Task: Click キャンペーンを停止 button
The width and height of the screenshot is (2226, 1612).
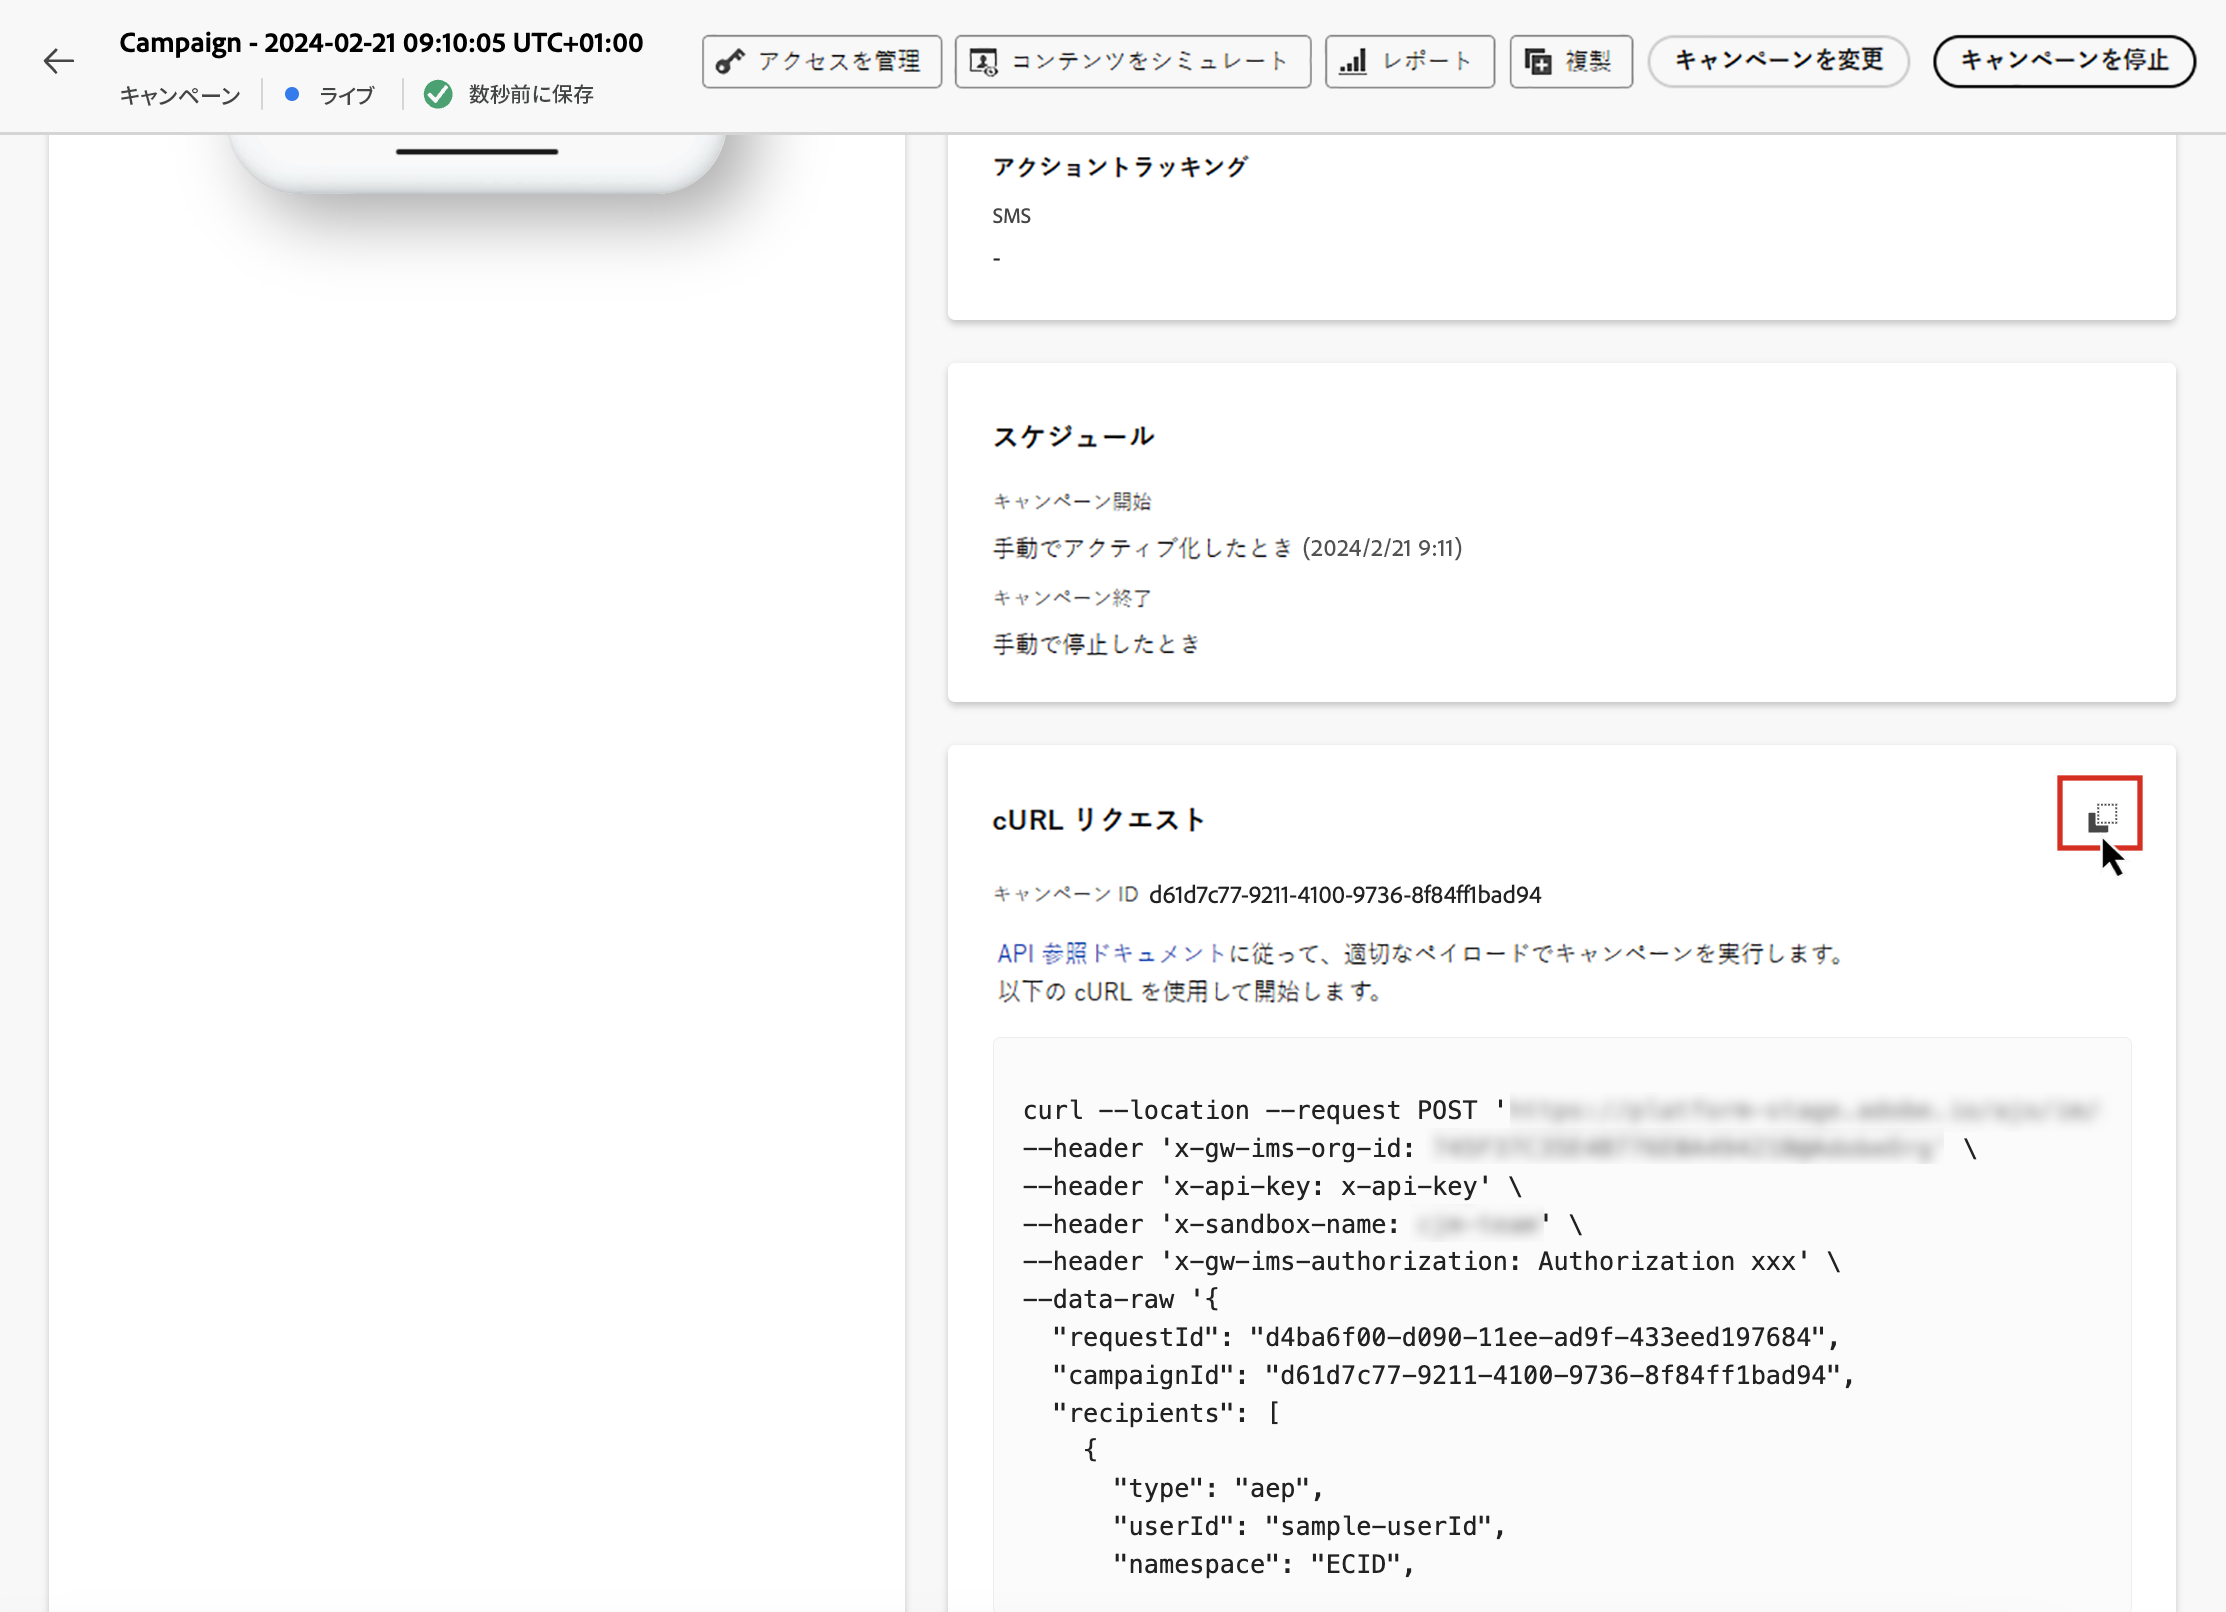Action: click(x=2063, y=61)
